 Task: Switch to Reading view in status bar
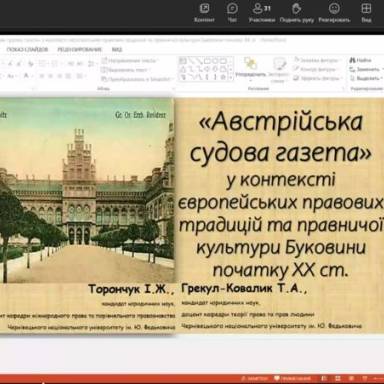351,379
